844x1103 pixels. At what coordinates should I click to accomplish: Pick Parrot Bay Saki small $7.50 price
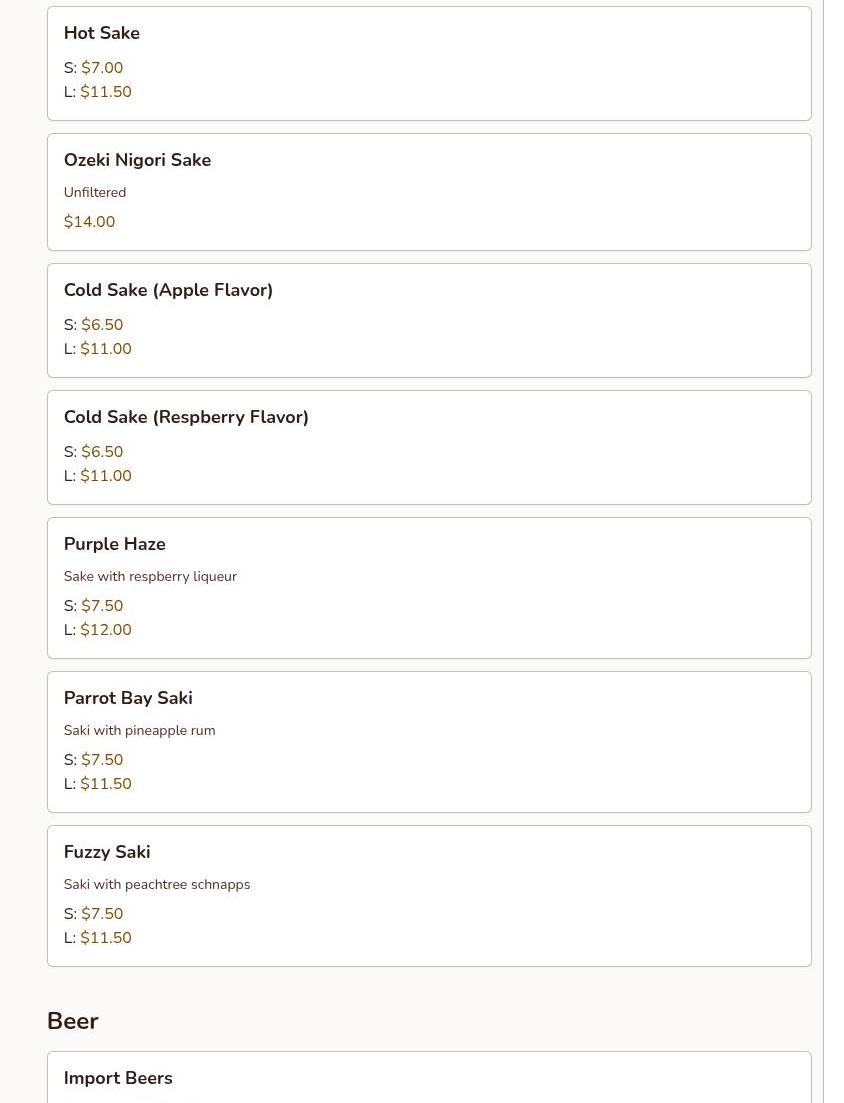pyautogui.click(x=102, y=760)
